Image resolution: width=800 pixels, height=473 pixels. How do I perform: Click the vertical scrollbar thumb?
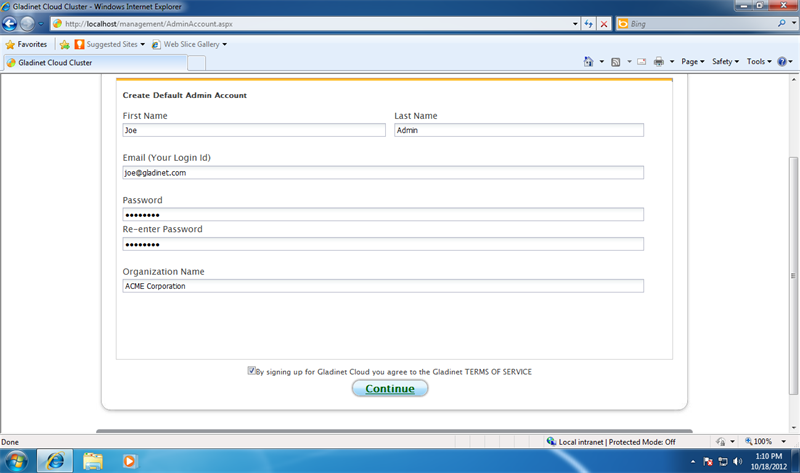793,276
